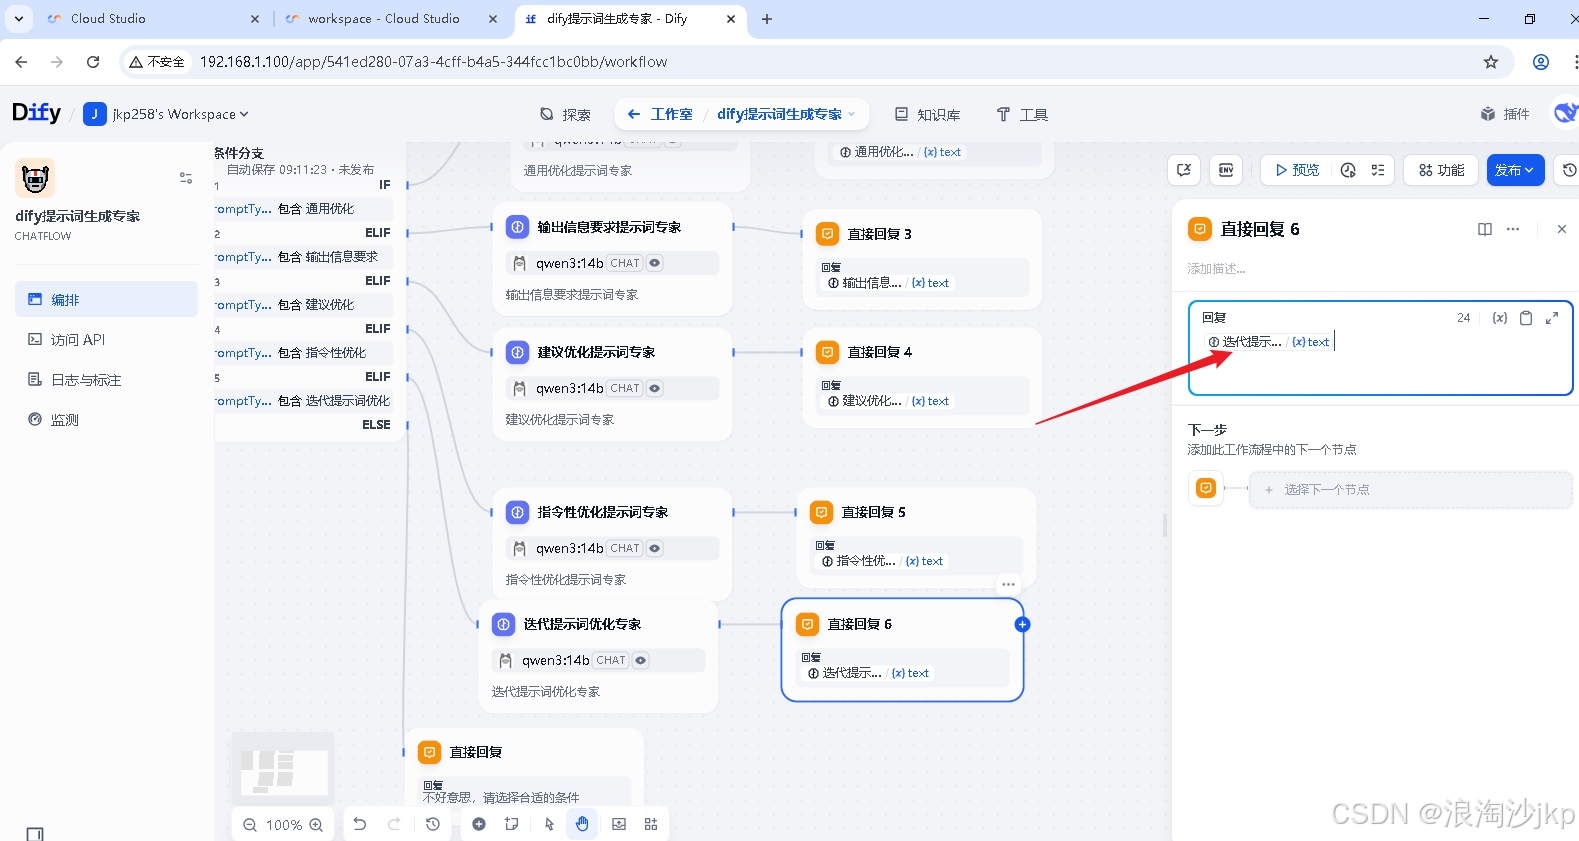Select the 直接回复 4 node
1579x841 pixels.
[x=922, y=376]
